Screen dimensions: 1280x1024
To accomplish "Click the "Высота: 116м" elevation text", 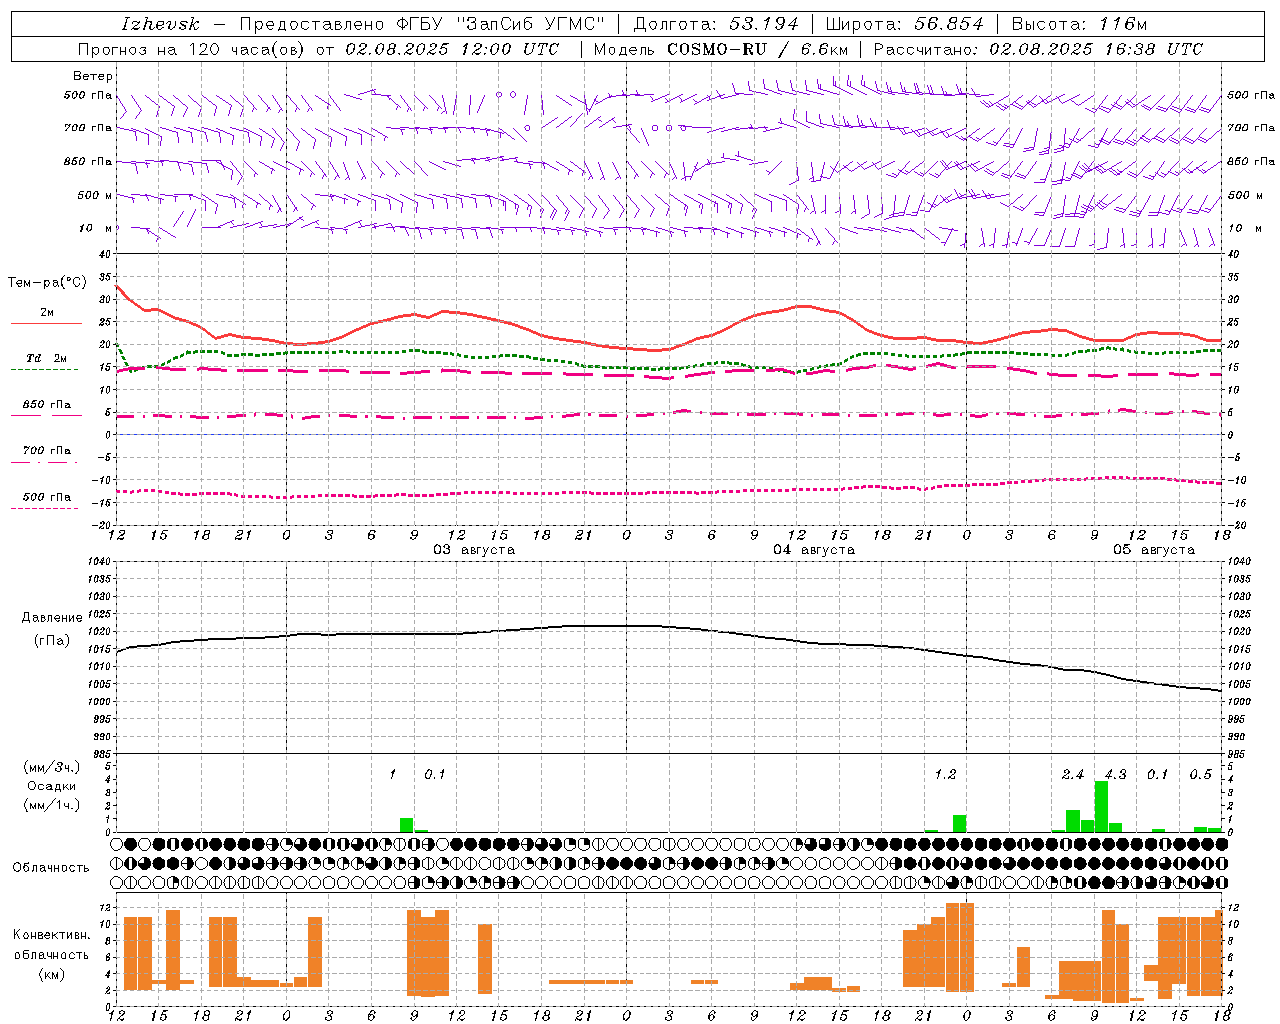I will click(1079, 24).
